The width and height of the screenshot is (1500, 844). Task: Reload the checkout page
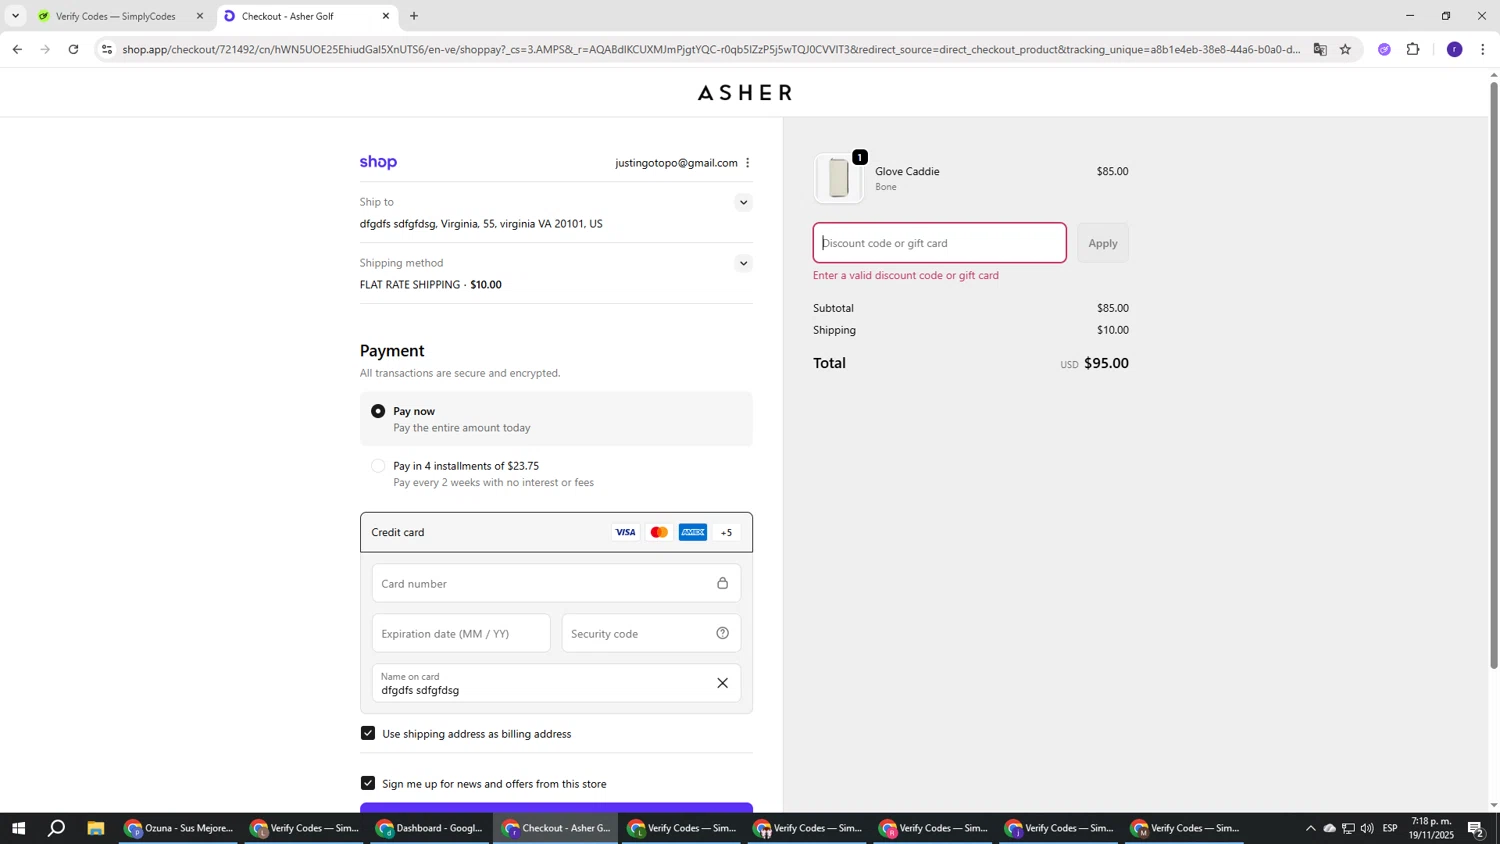[74, 49]
